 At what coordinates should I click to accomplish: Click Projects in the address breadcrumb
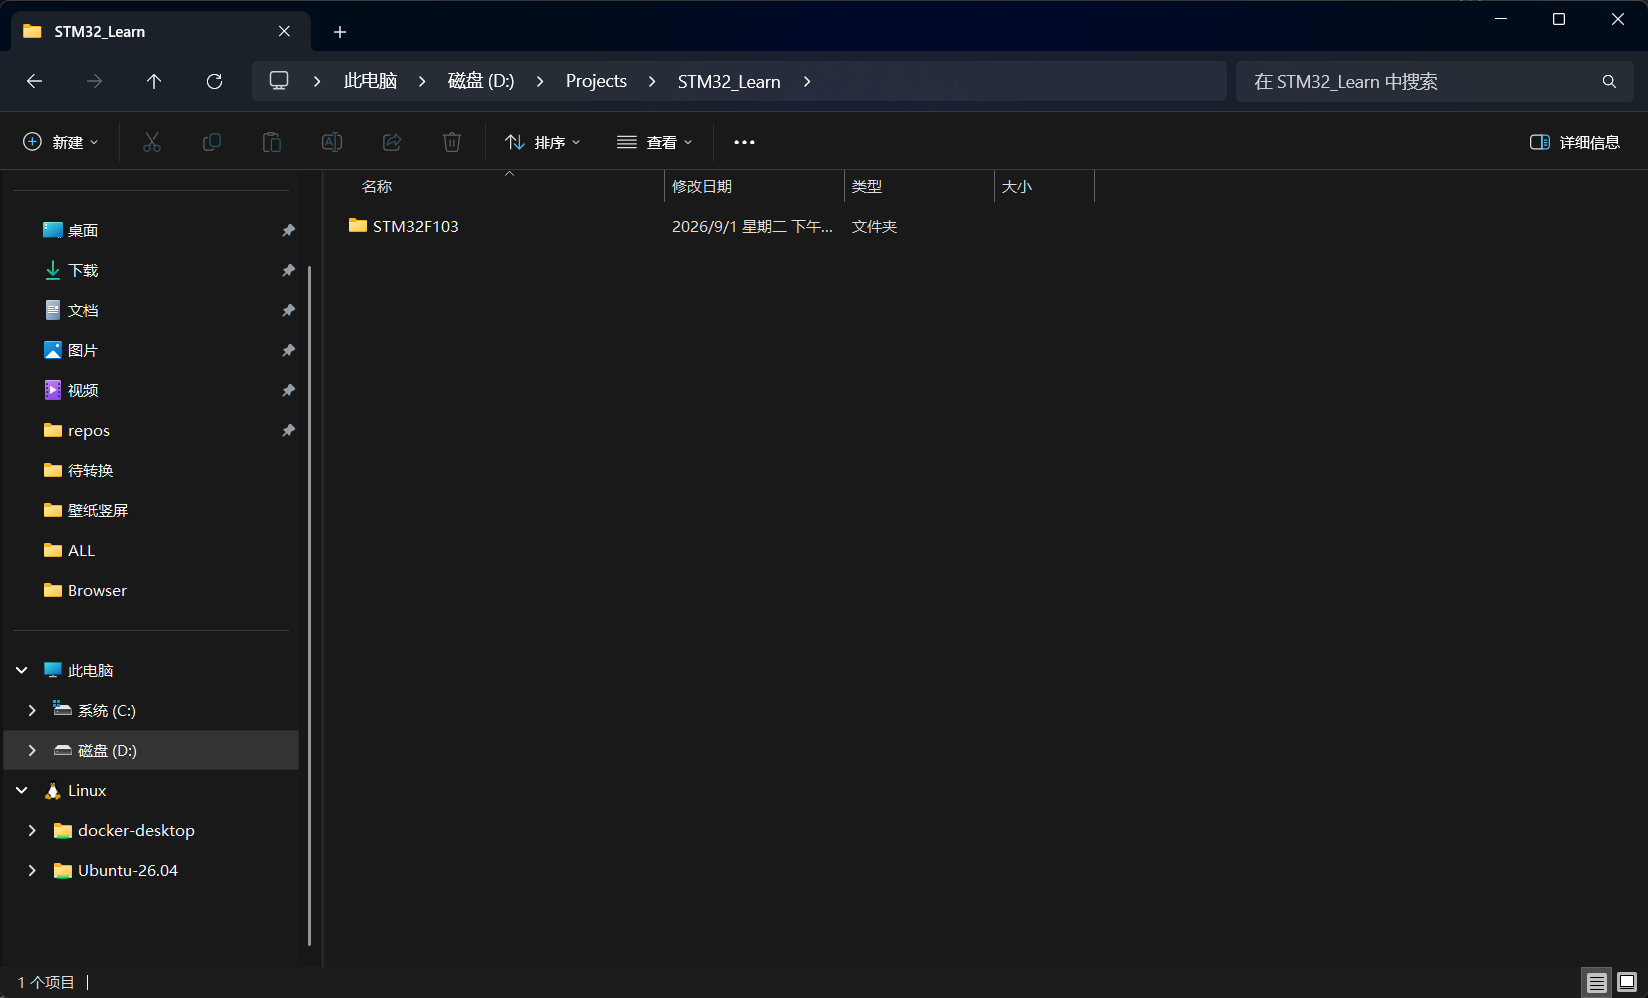coord(596,81)
